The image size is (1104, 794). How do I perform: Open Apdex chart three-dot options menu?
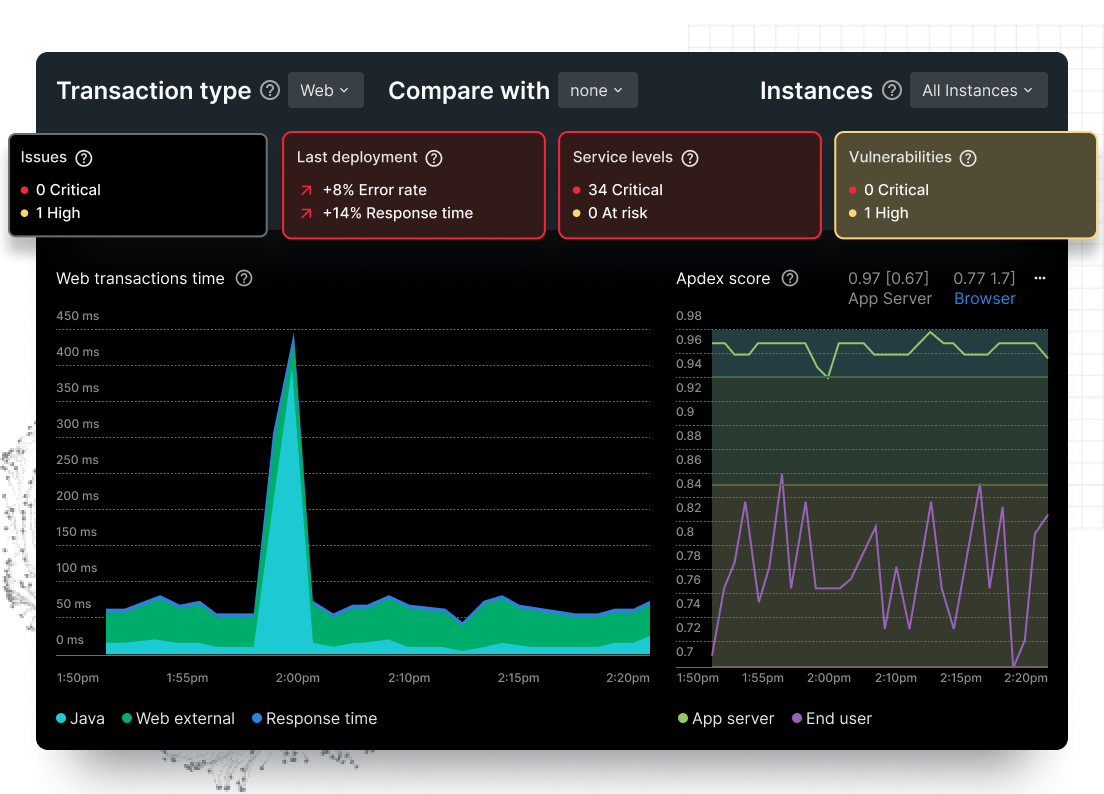1039,278
